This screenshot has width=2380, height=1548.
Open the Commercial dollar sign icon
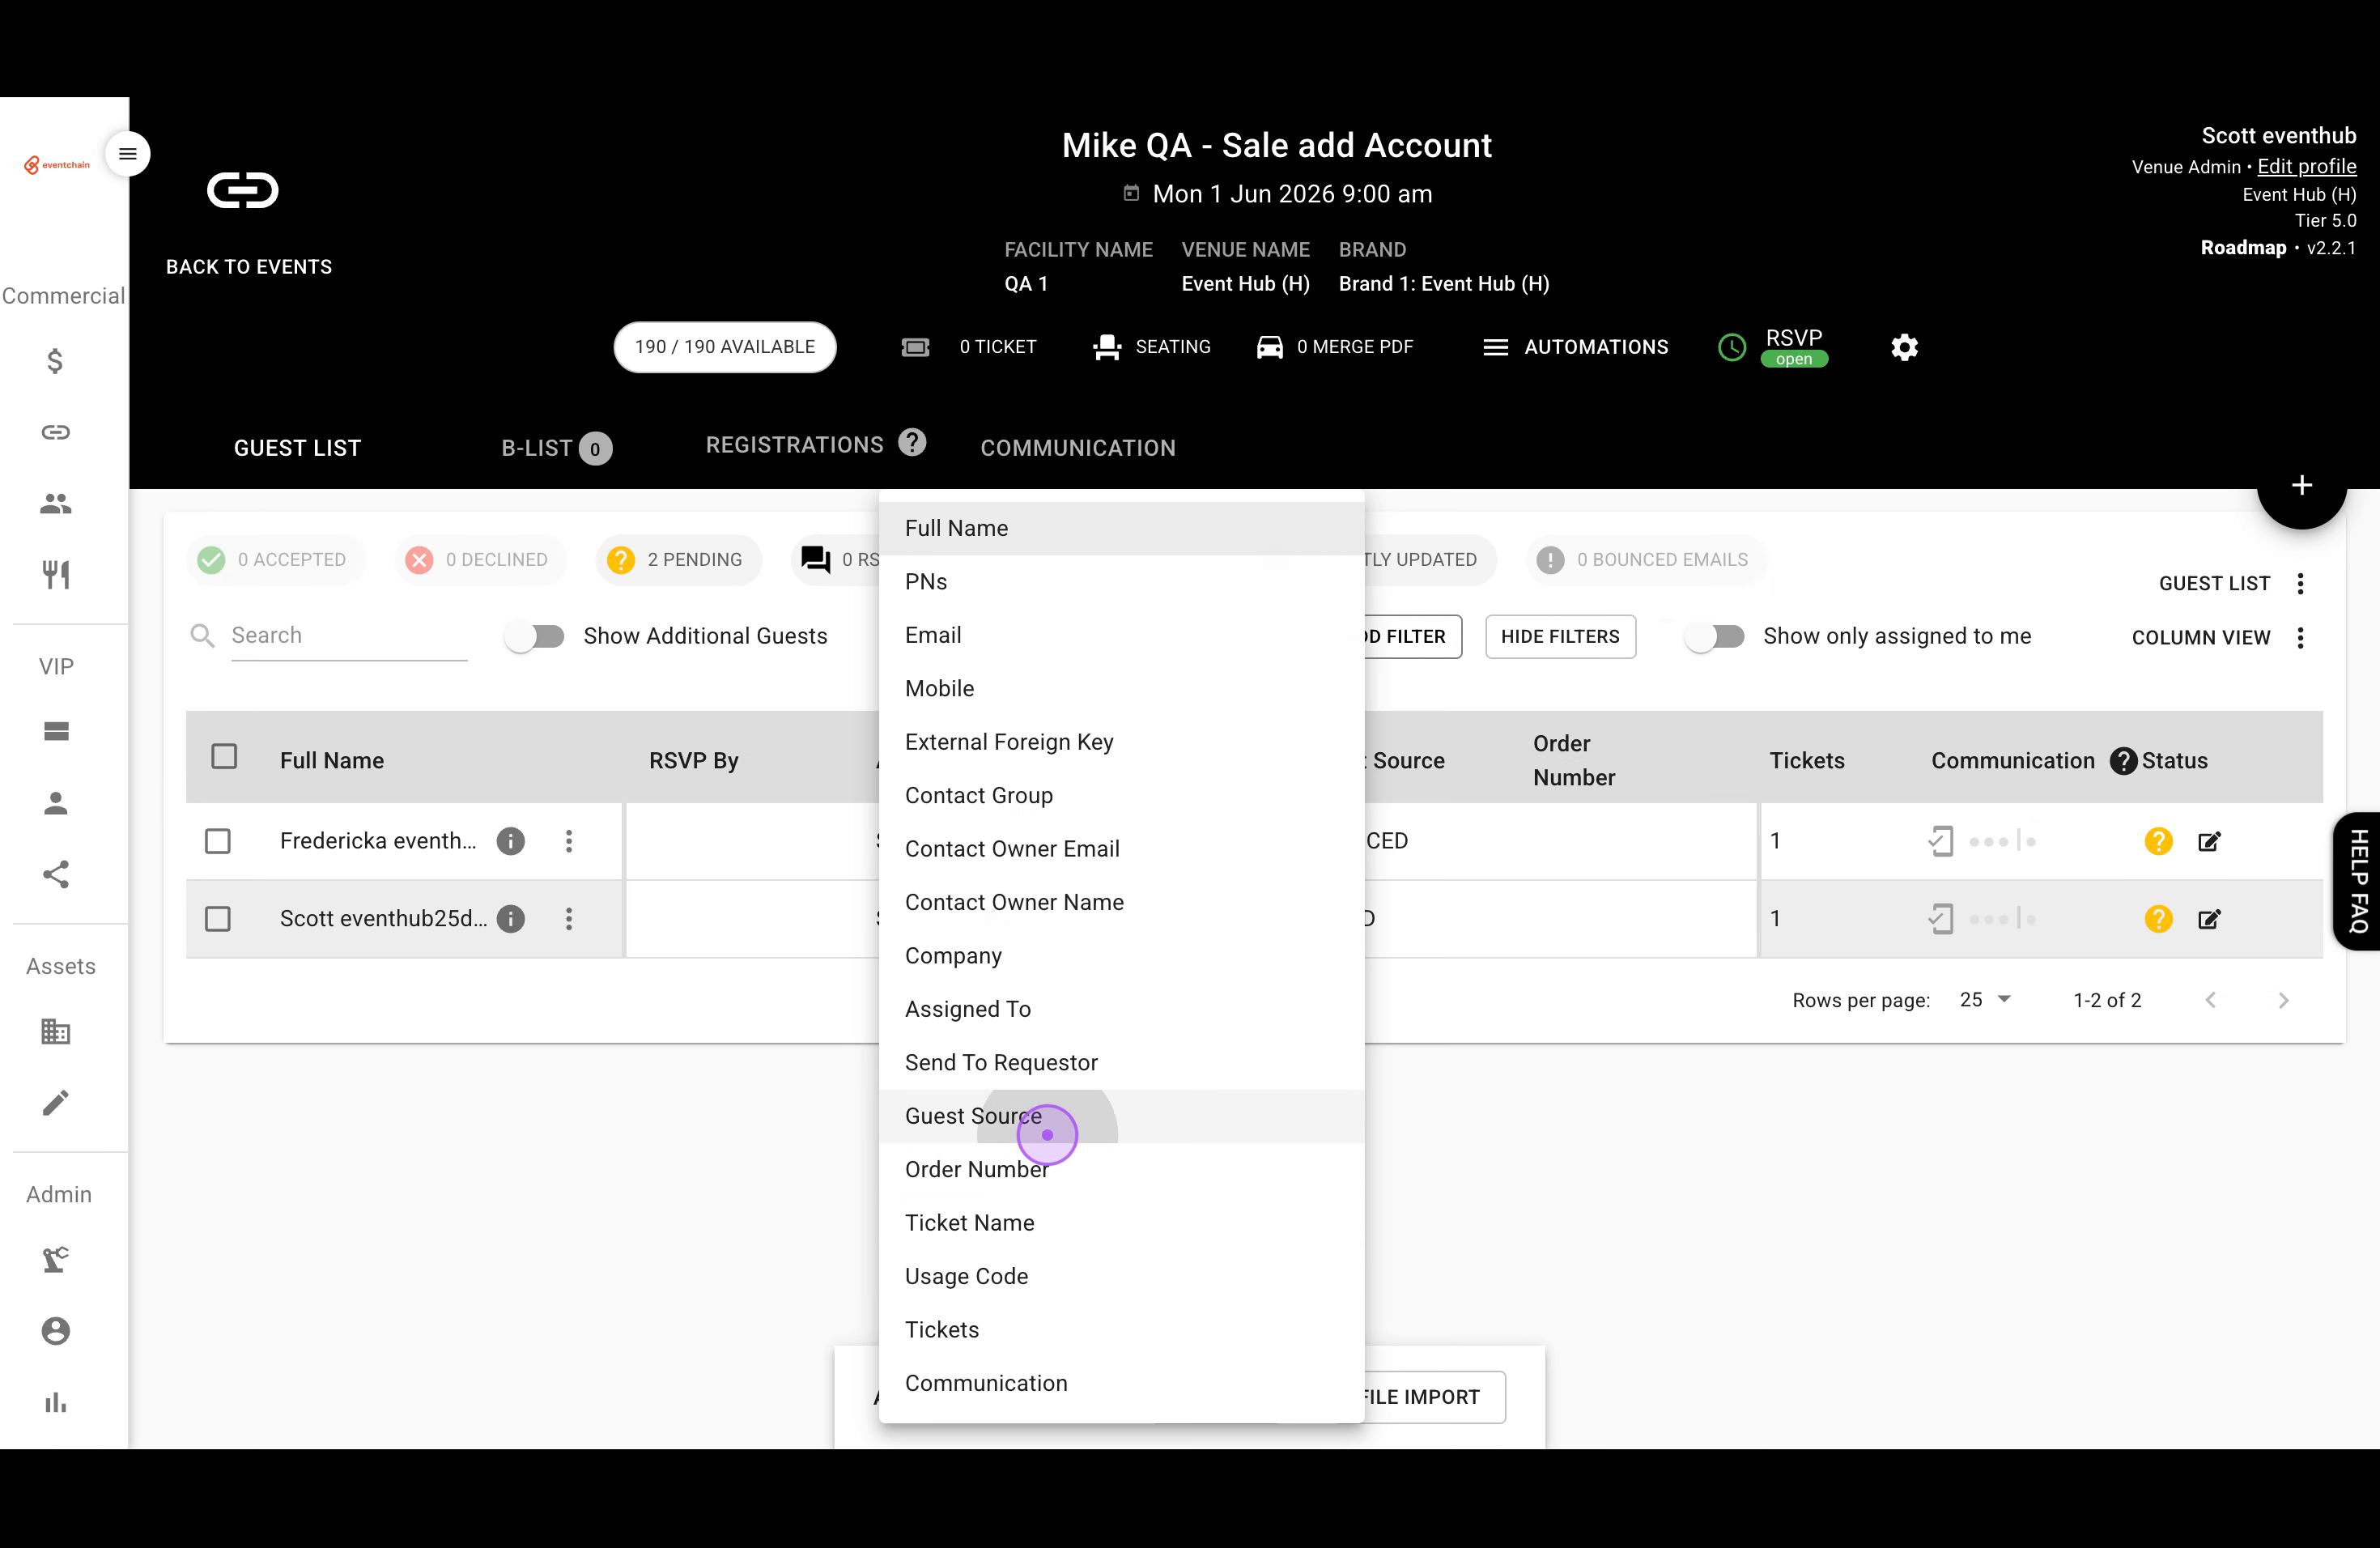[x=56, y=360]
